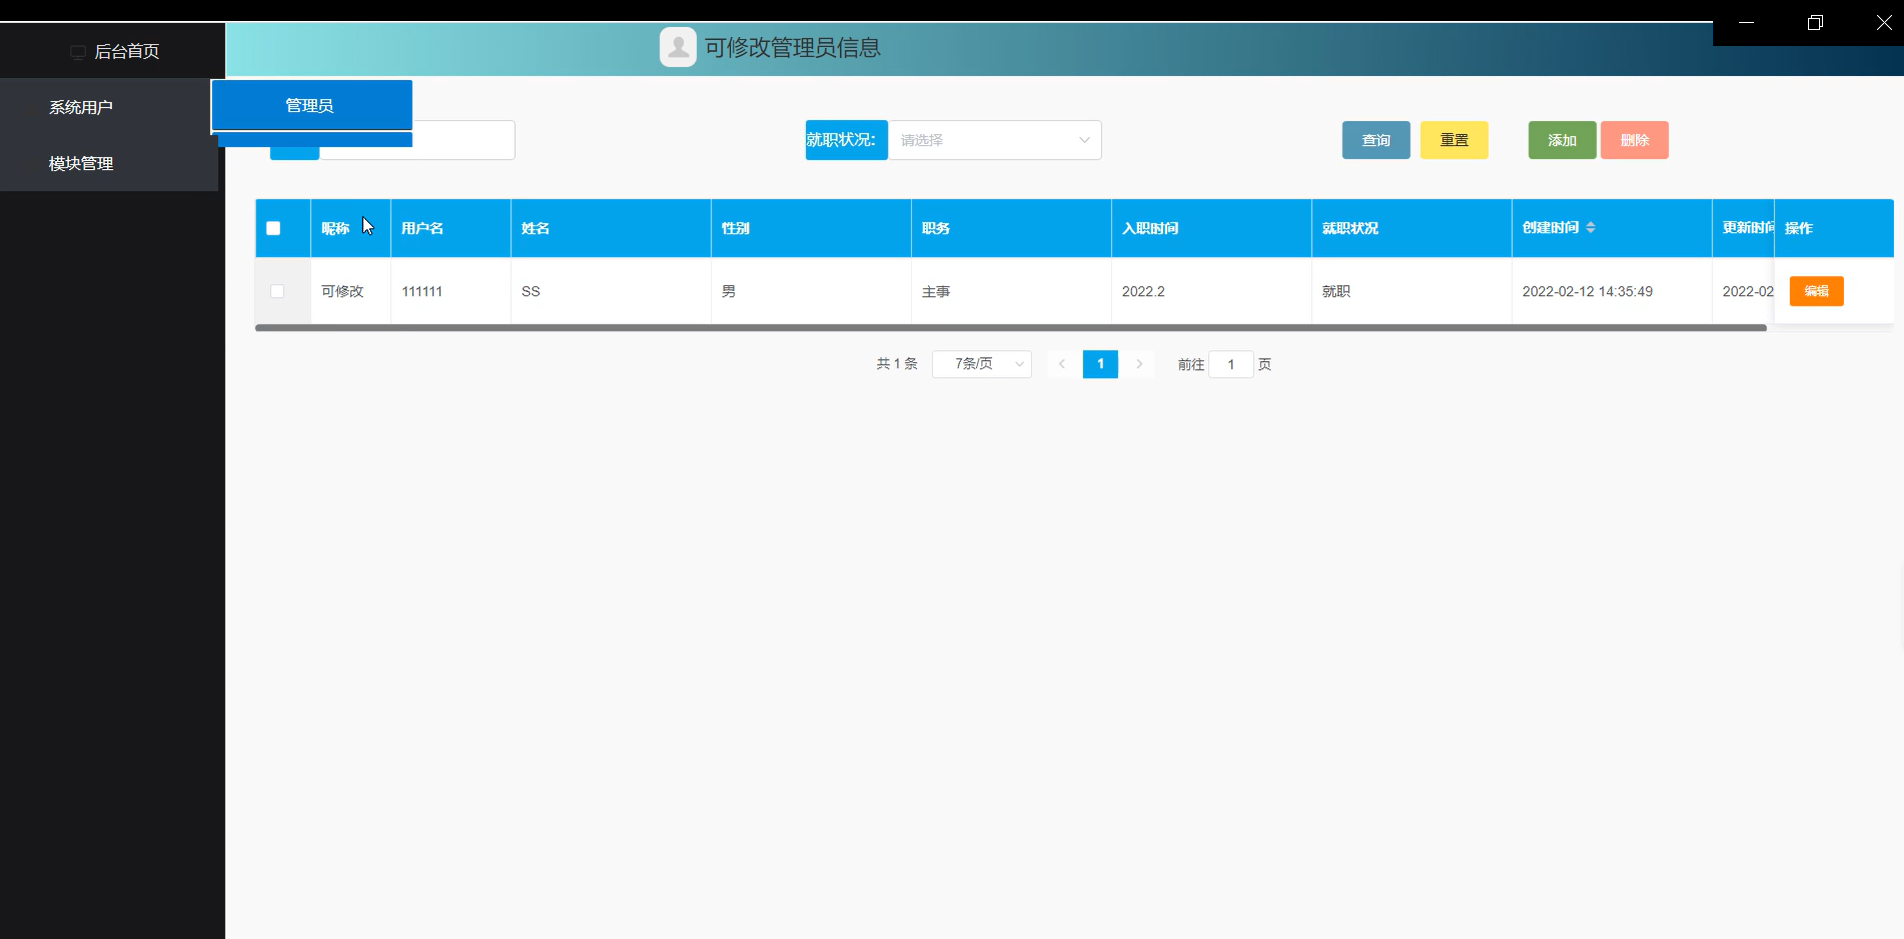Click the orange 编辑 button in row
The height and width of the screenshot is (939, 1904).
1816,291
